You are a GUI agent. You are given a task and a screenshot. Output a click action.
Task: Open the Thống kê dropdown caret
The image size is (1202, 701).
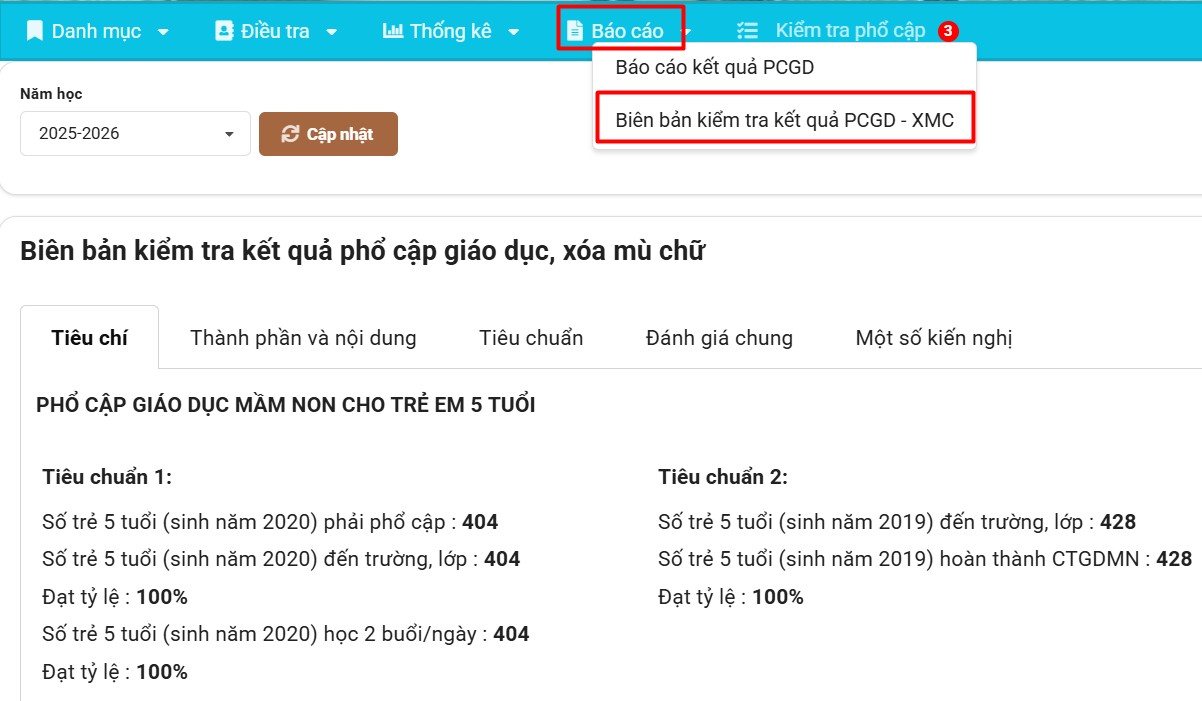[513, 32]
